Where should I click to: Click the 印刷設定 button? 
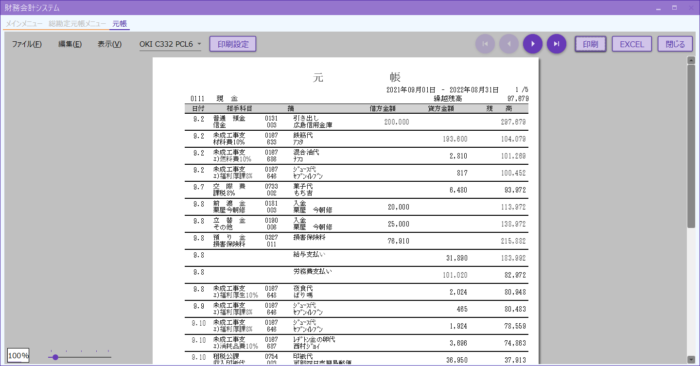pyautogui.click(x=233, y=44)
